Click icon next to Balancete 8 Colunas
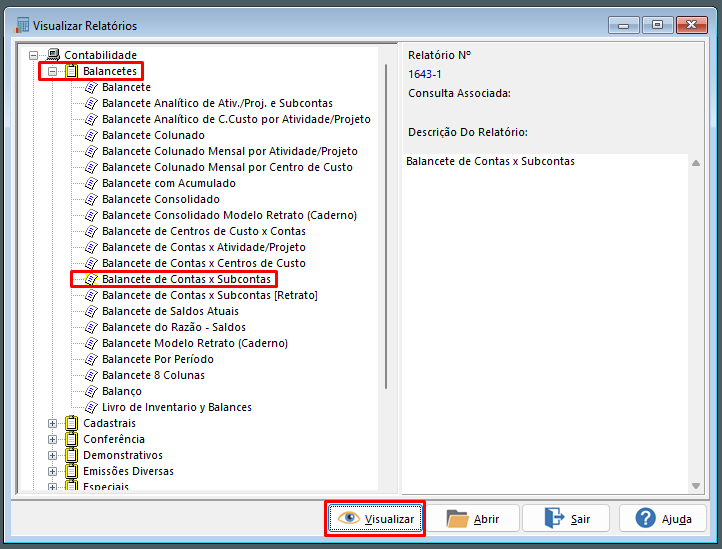Viewport: 722px width, 549px height. (x=92, y=375)
